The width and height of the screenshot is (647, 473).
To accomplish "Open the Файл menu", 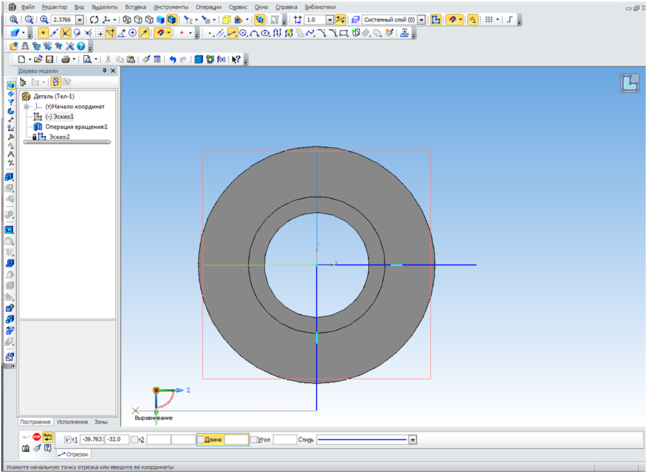I will point(28,7).
